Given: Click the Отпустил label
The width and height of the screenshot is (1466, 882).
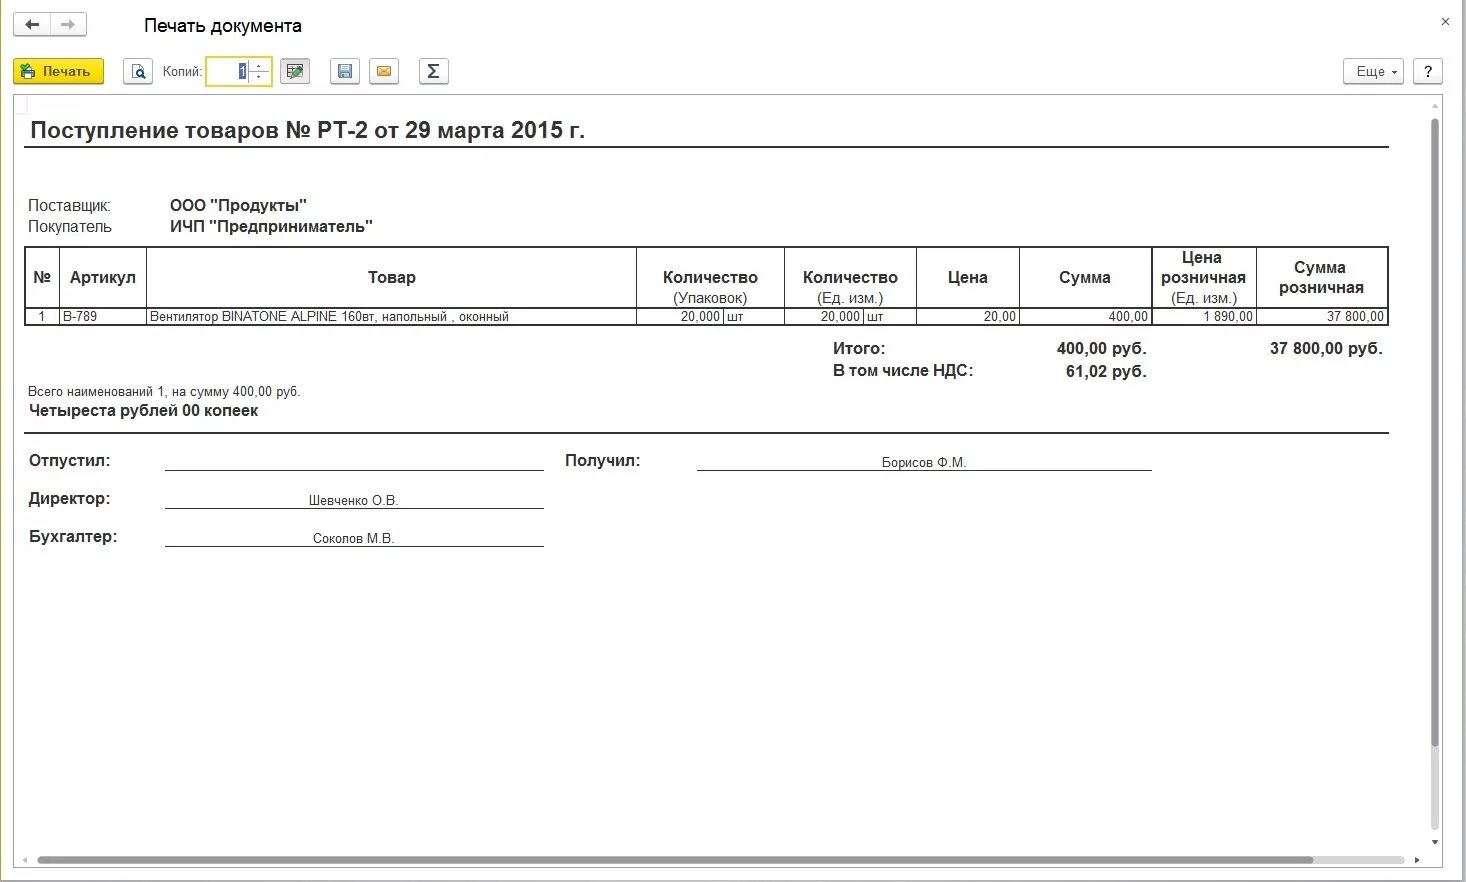Looking at the screenshot, I should point(69,460).
